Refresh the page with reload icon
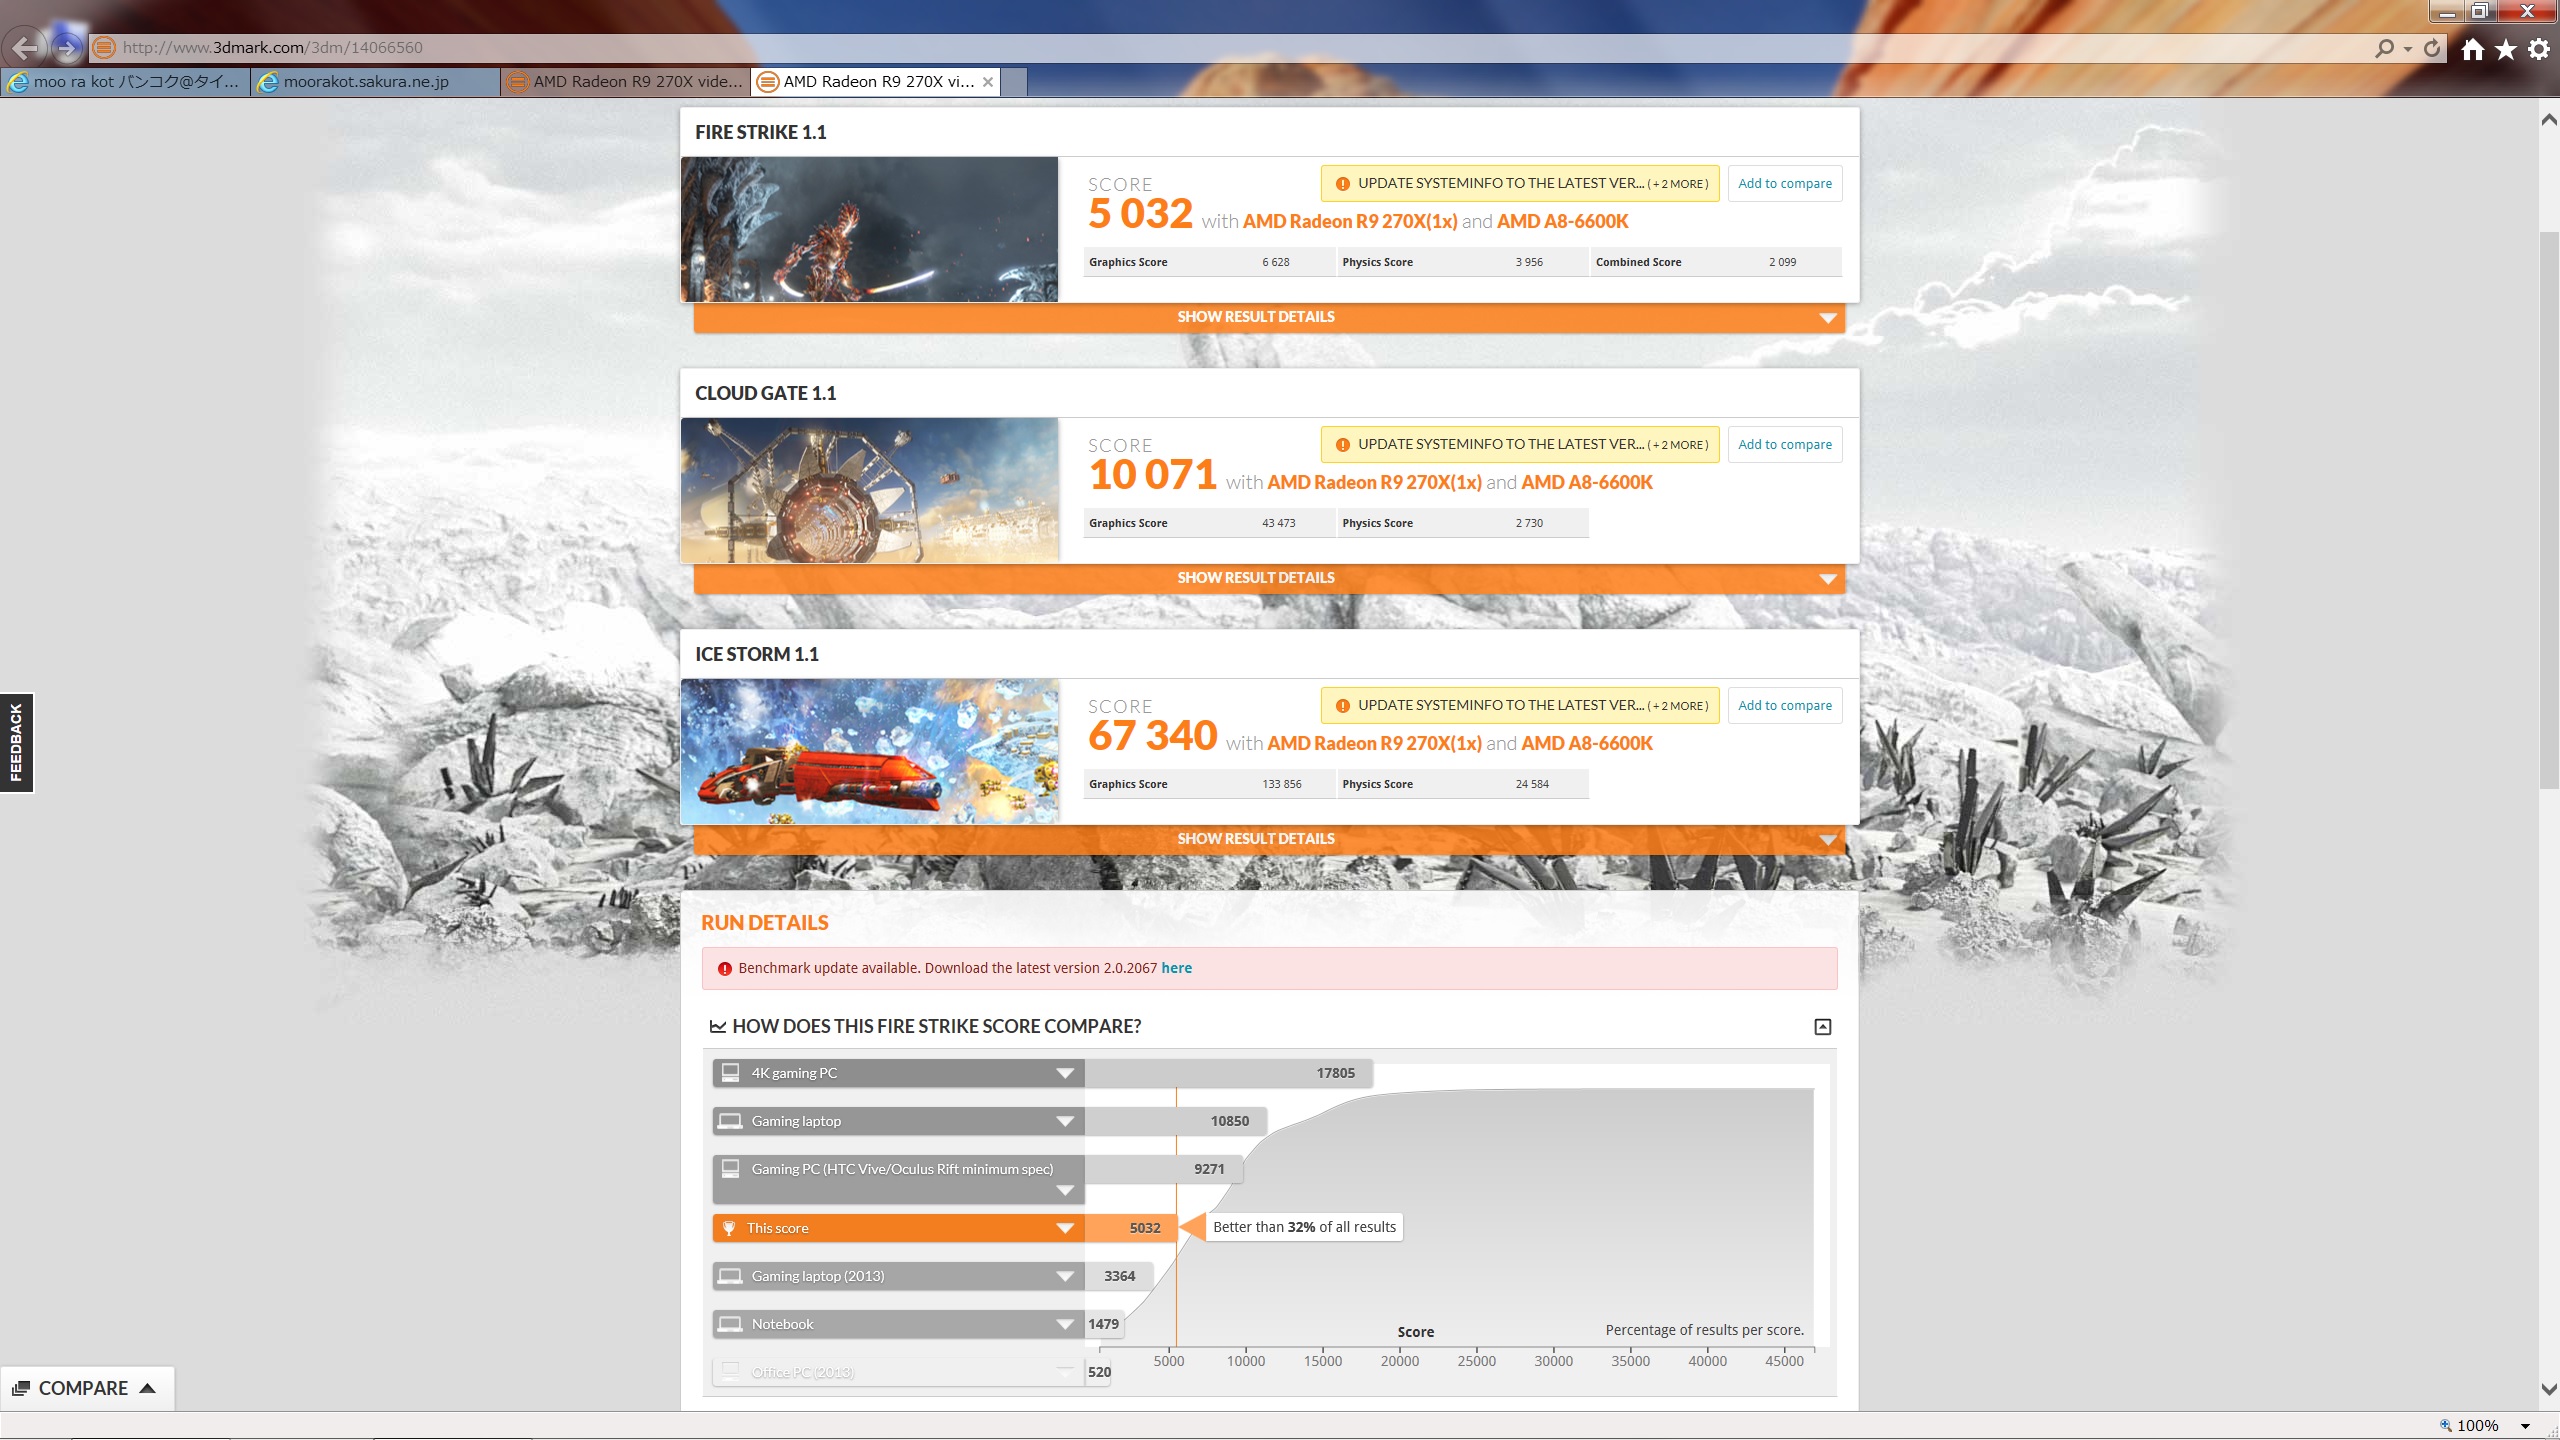The width and height of the screenshot is (2560, 1440). [x=2432, y=48]
